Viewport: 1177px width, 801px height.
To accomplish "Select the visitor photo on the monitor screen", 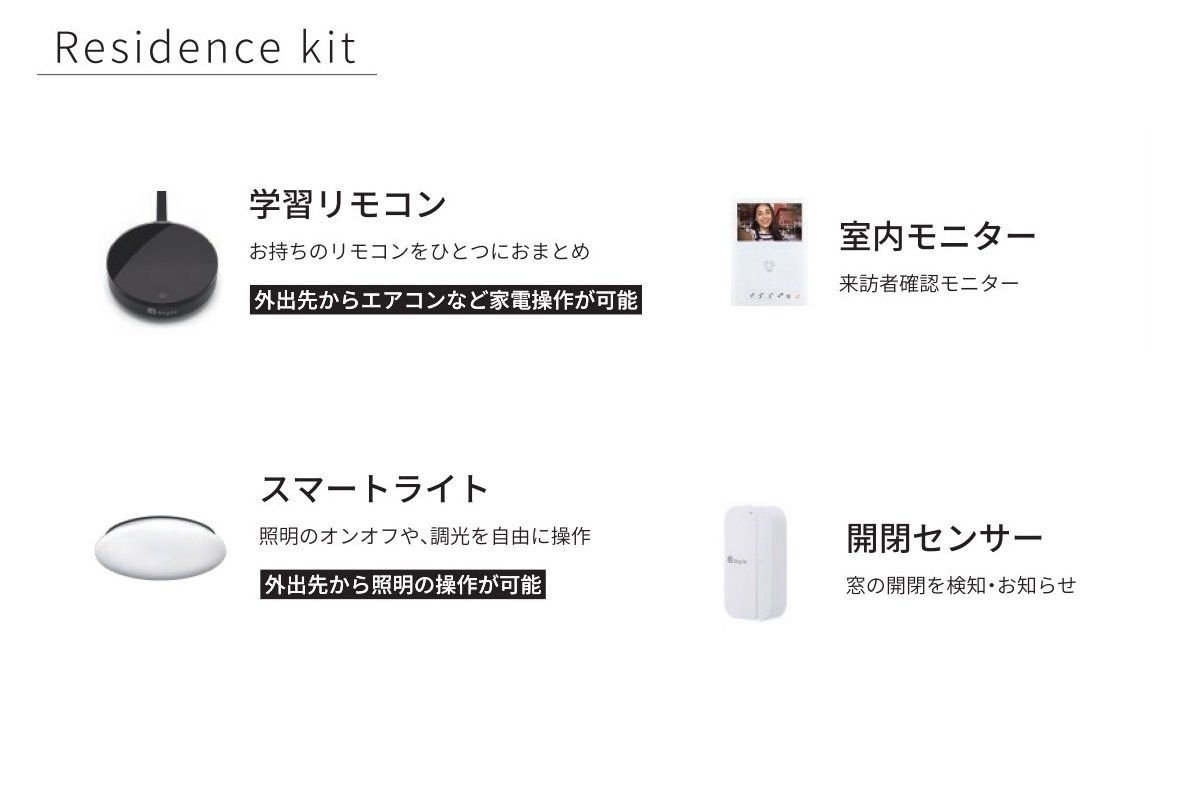I will click(769, 222).
